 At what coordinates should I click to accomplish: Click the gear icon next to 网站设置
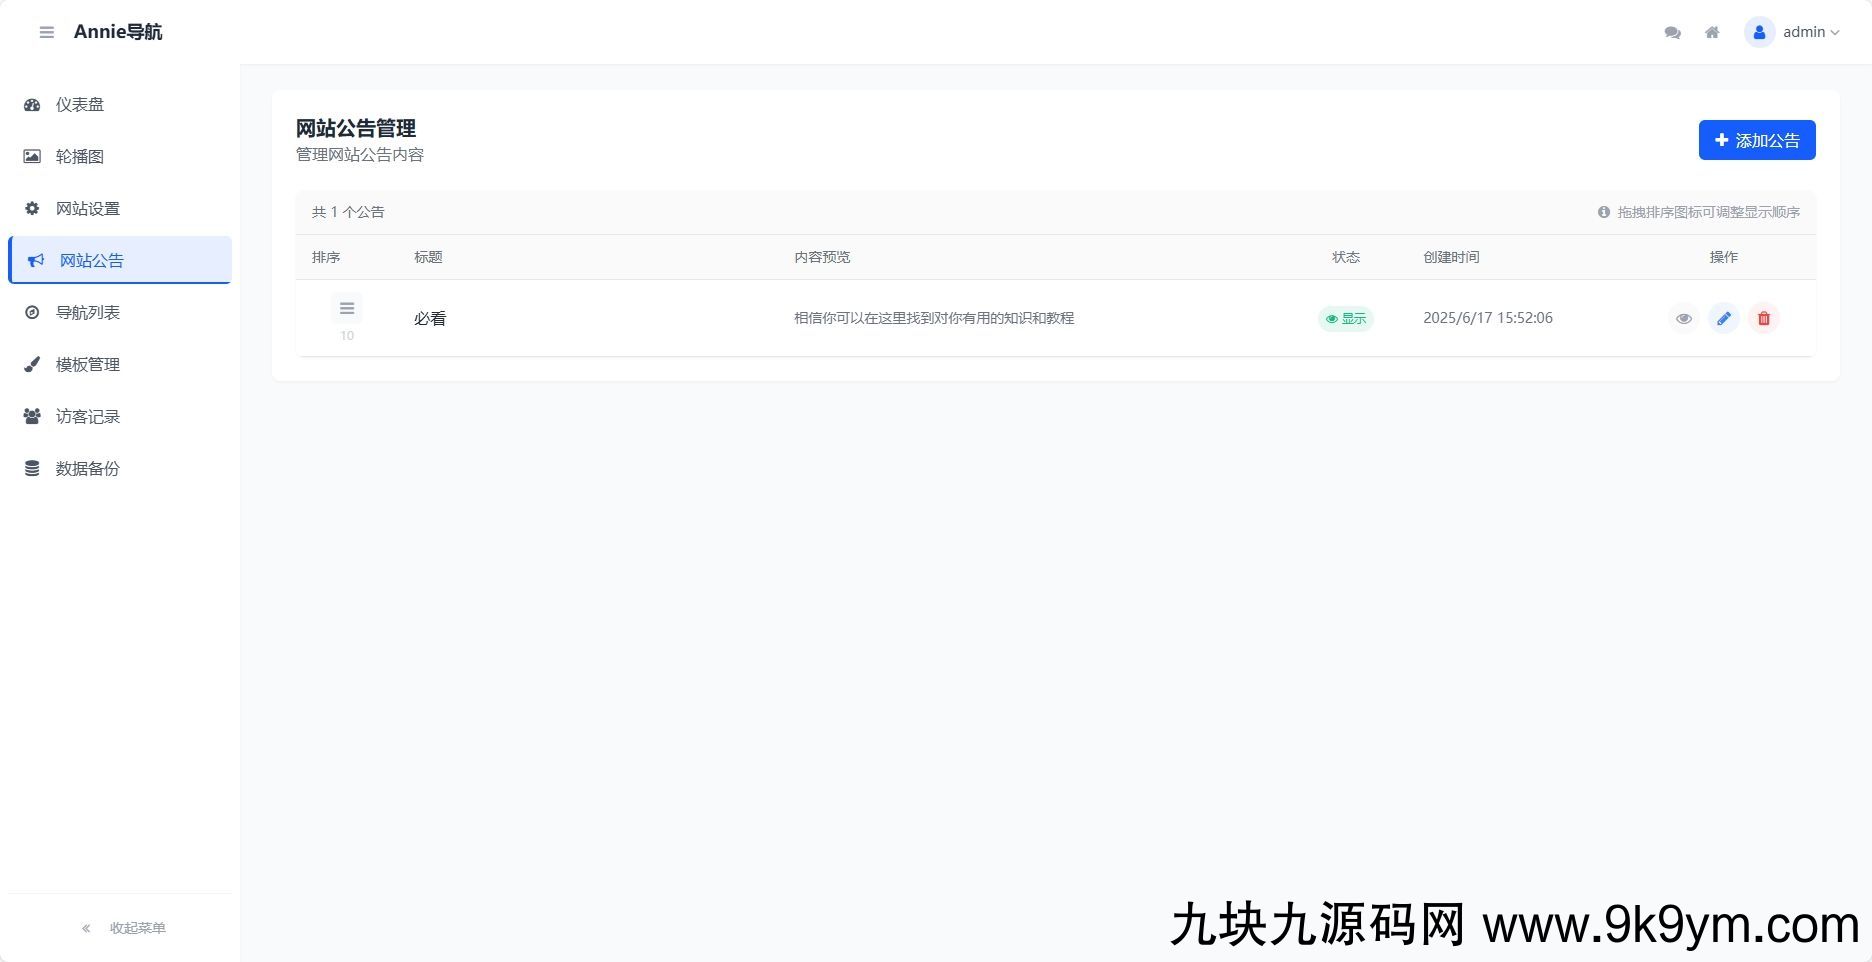click(32, 208)
